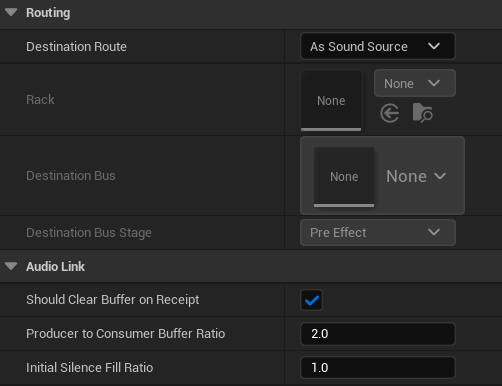Uncheck Should Clear Buffer on Receipt

[x=311, y=300]
